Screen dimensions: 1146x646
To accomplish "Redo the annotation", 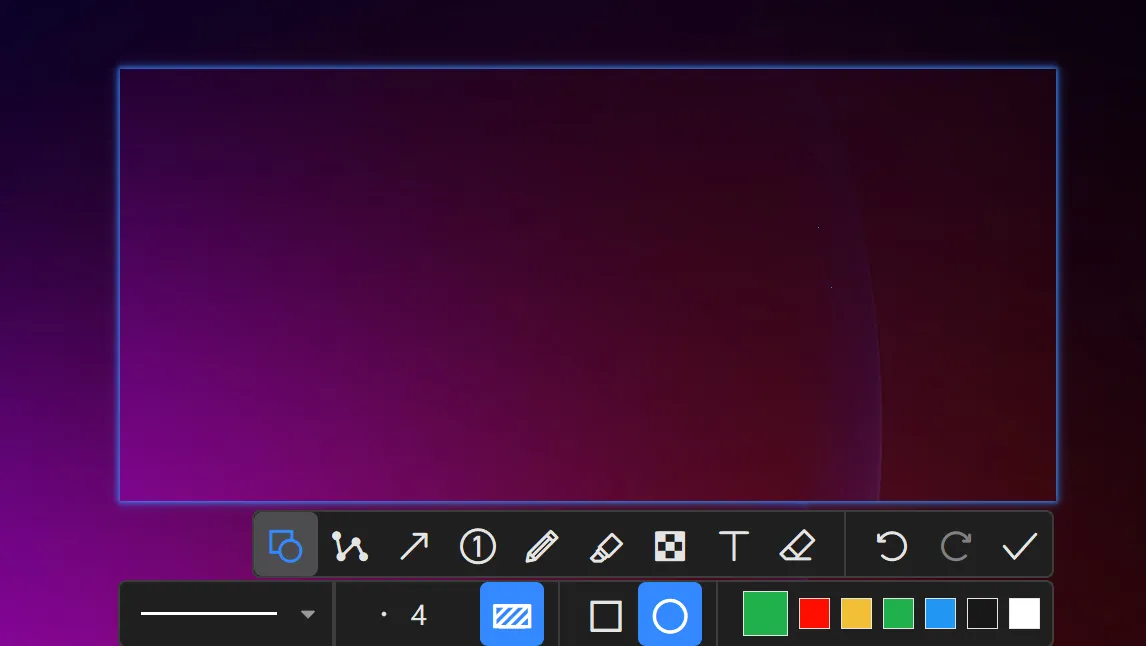I will (x=955, y=546).
